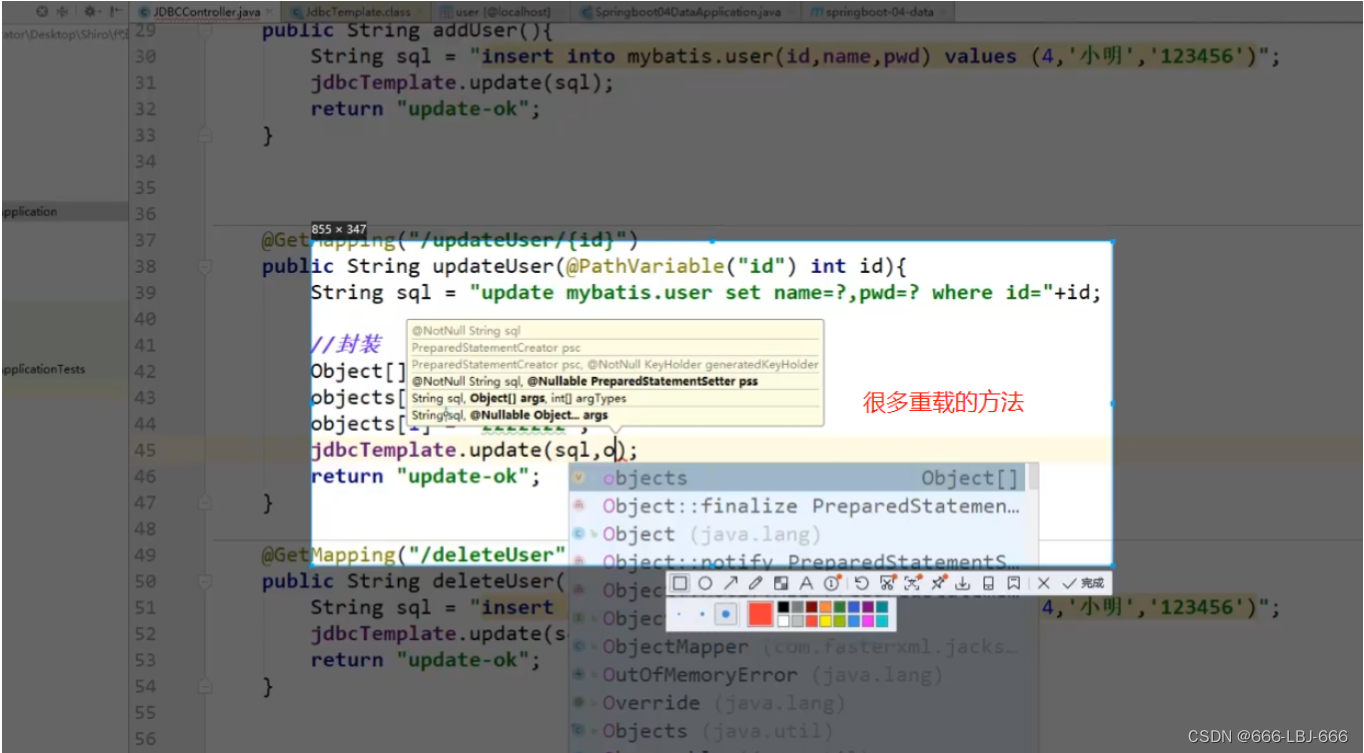
Task: Click the scissors icon in the screenshot toolbar
Action: click(x=887, y=583)
